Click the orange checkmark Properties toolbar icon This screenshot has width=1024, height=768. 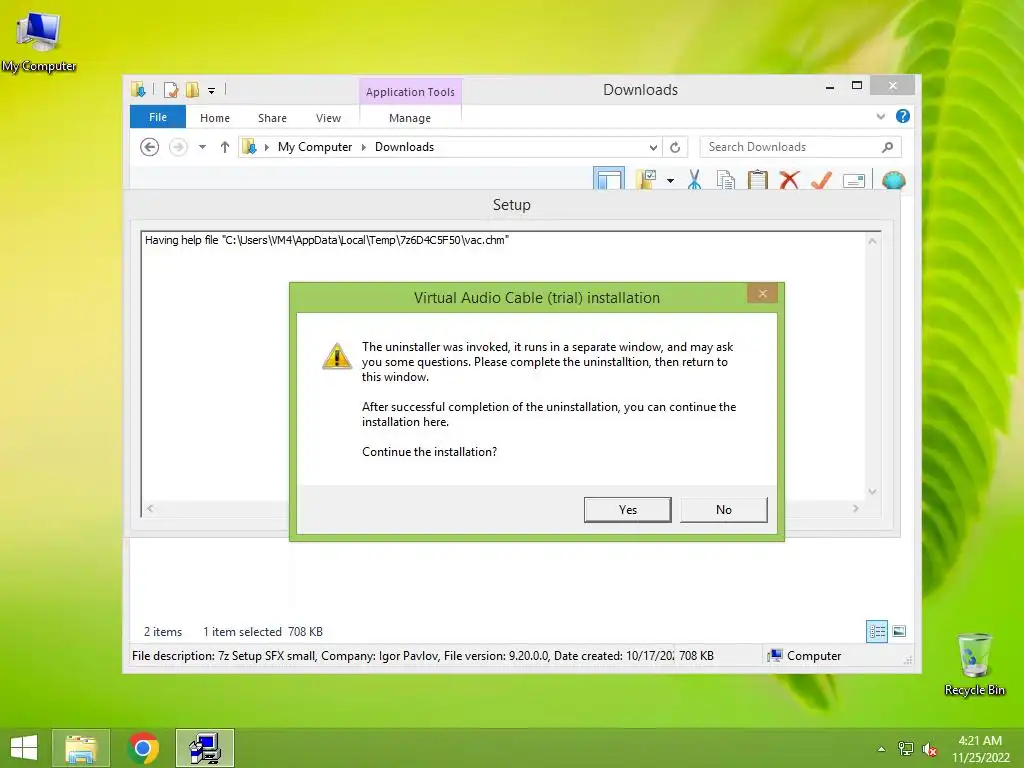[821, 180]
